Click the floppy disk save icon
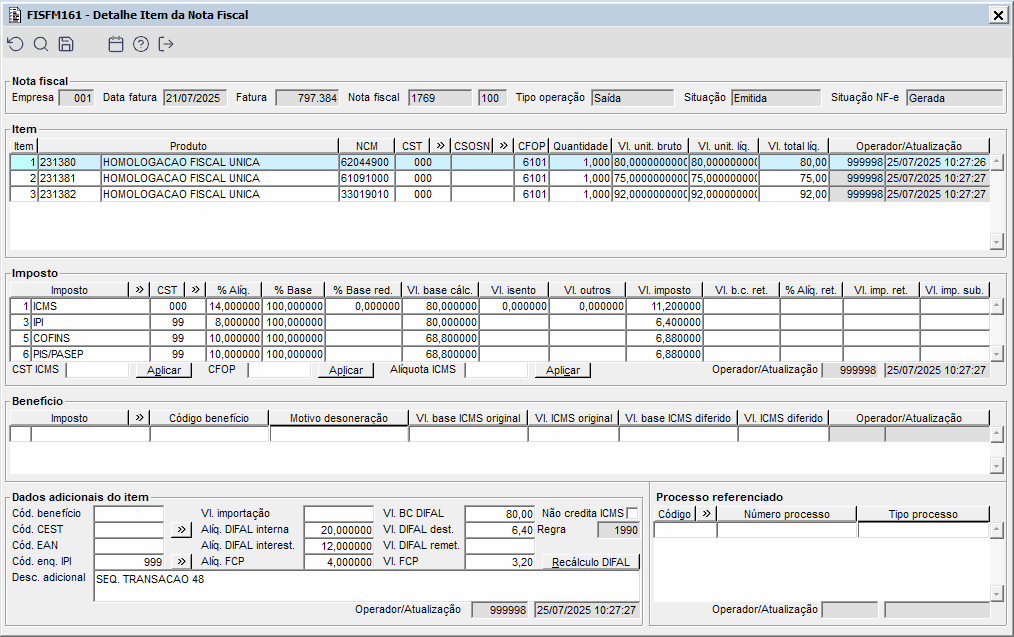The width and height of the screenshot is (1014, 637). [x=66, y=44]
